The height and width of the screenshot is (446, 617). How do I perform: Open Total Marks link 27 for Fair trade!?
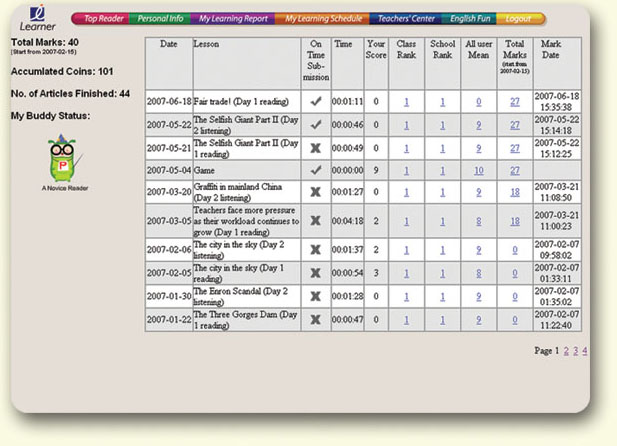coord(514,101)
